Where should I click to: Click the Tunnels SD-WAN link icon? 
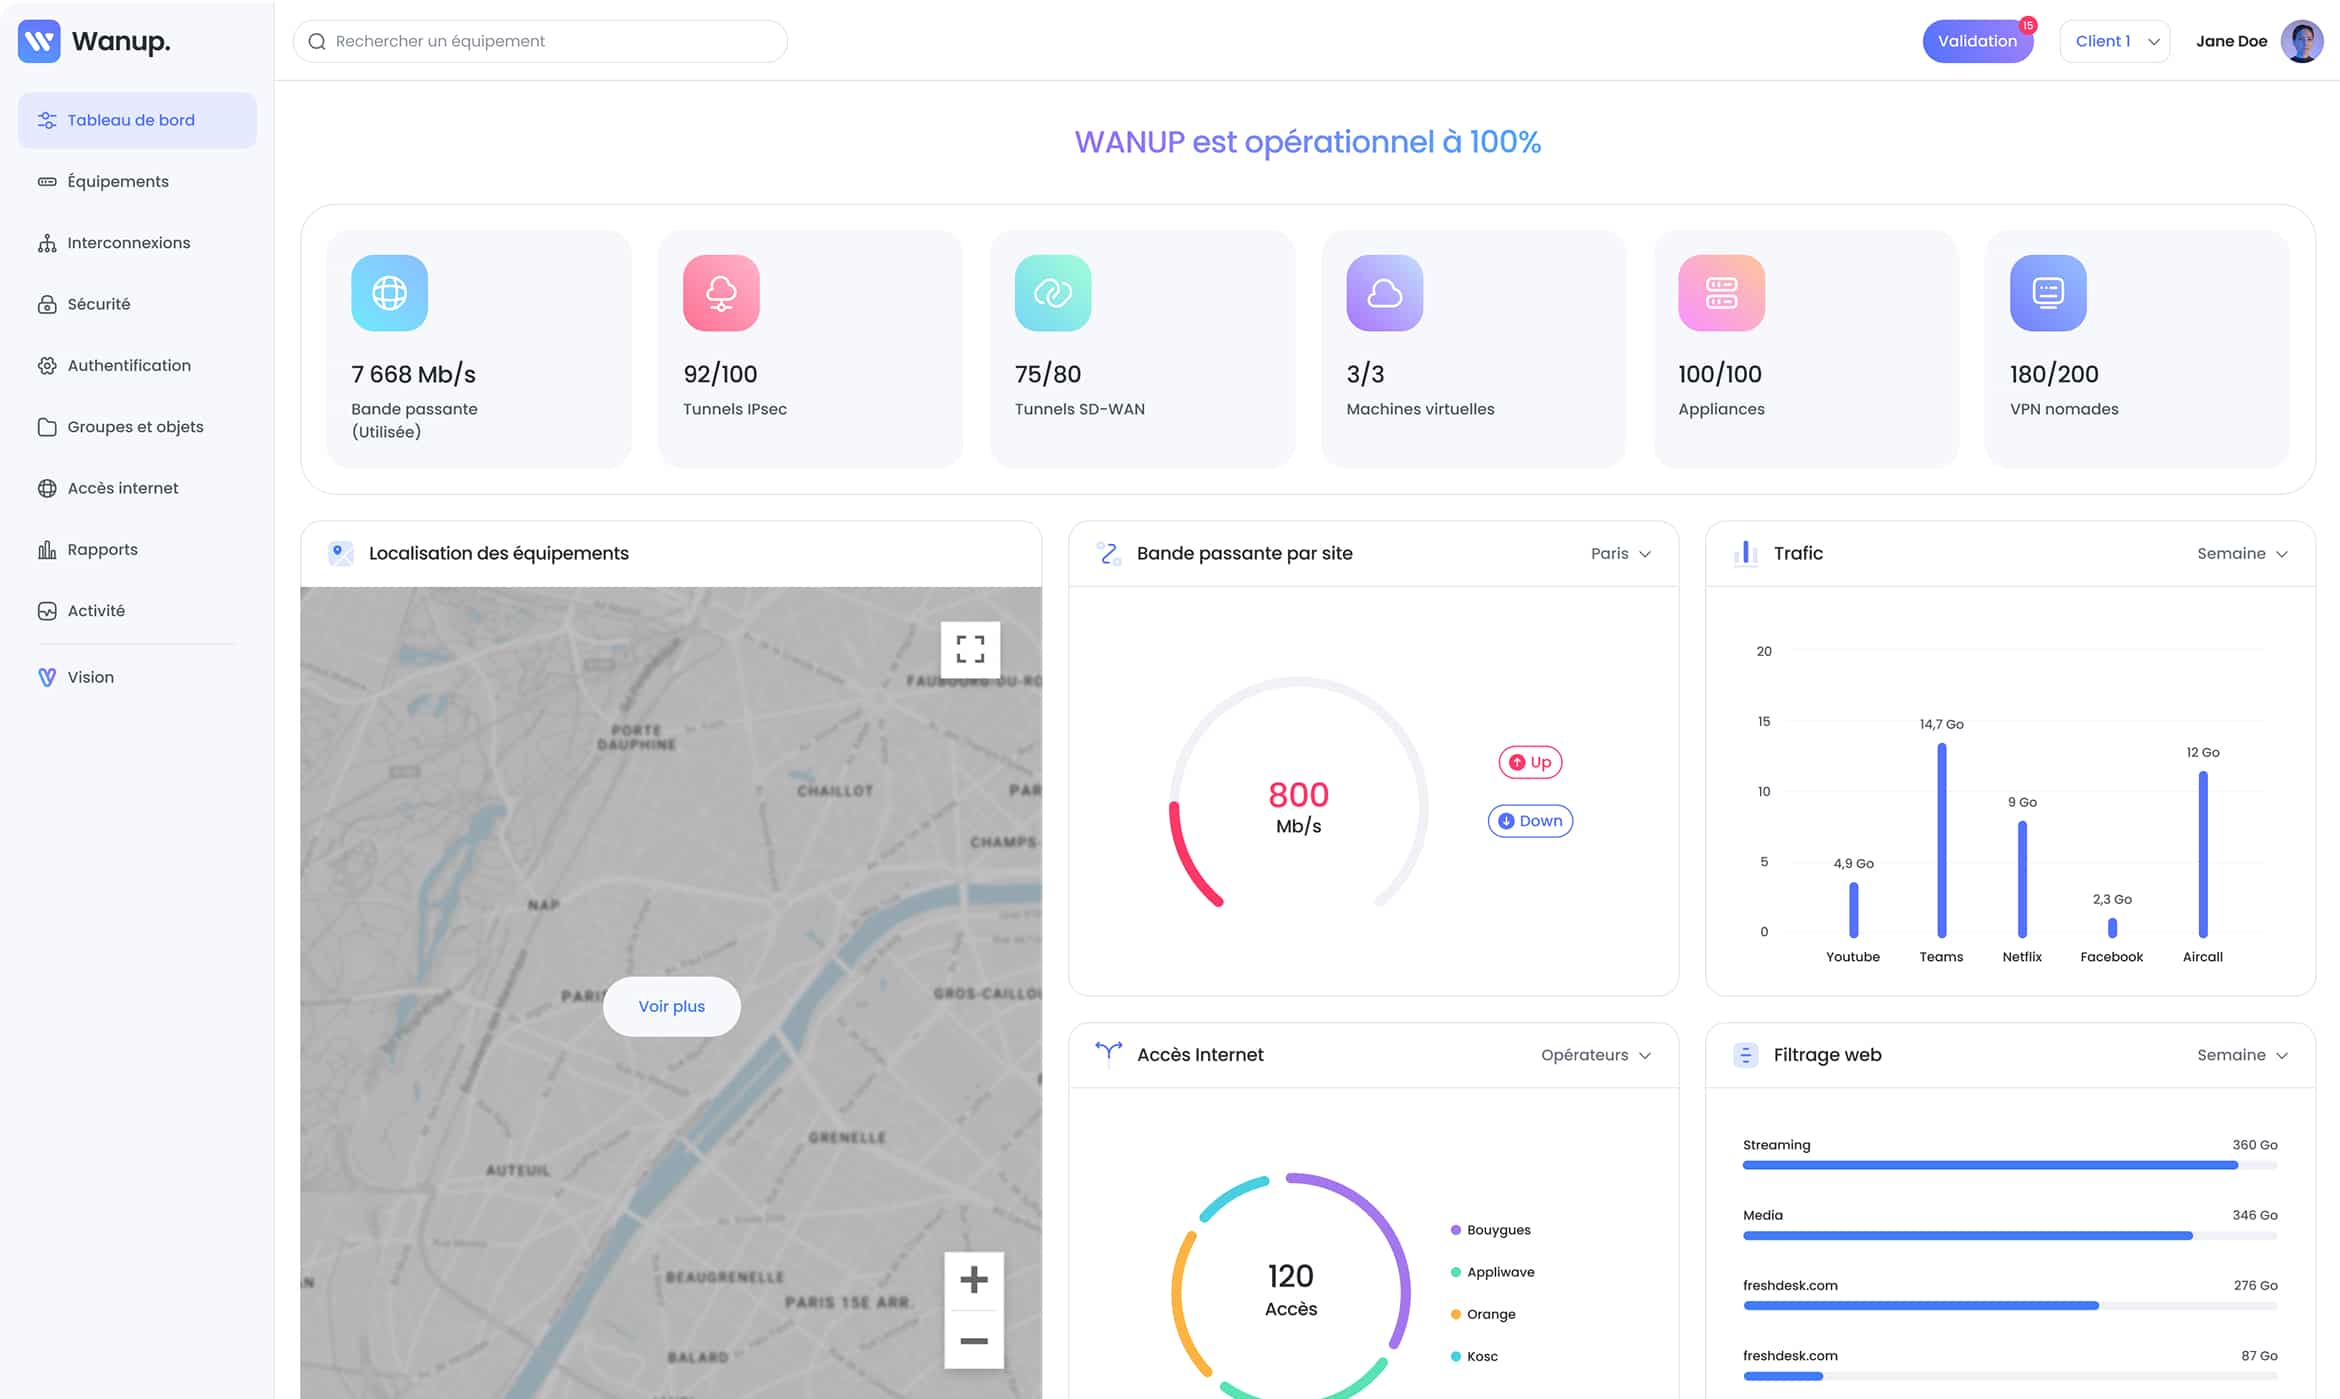click(1052, 293)
